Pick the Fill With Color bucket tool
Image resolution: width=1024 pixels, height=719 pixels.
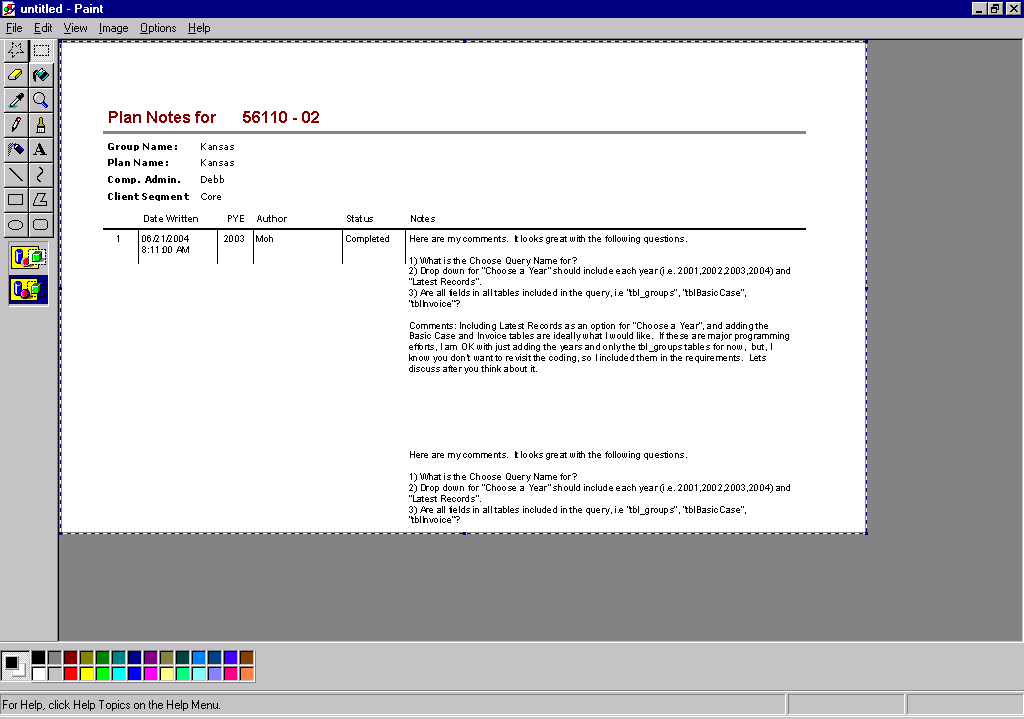click(40, 75)
